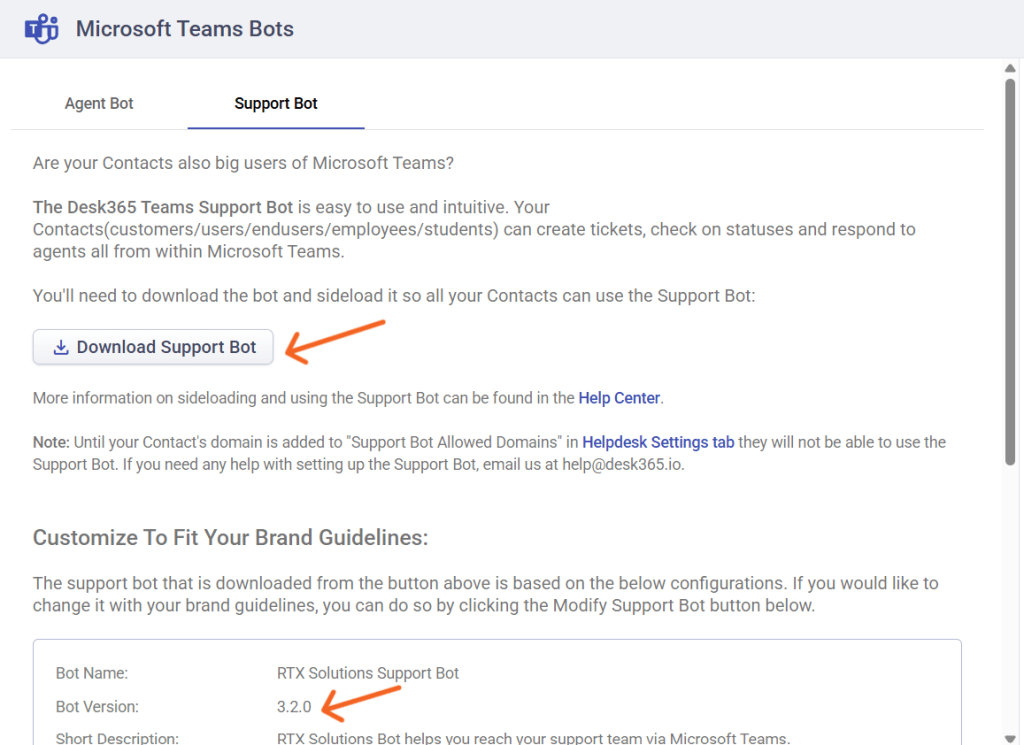The height and width of the screenshot is (745, 1024).
Task: Click the orange arrow beside the download button
Action: 335,339
